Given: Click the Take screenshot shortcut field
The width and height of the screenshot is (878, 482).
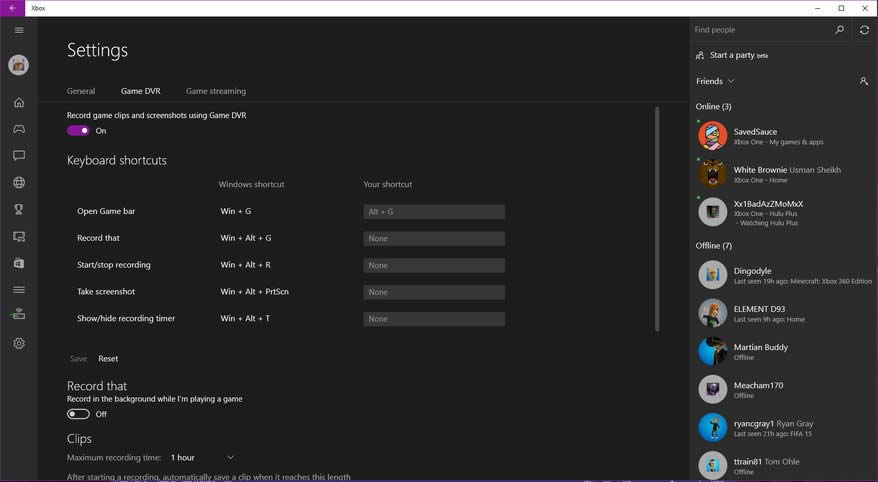Looking at the screenshot, I should point(433,292).
